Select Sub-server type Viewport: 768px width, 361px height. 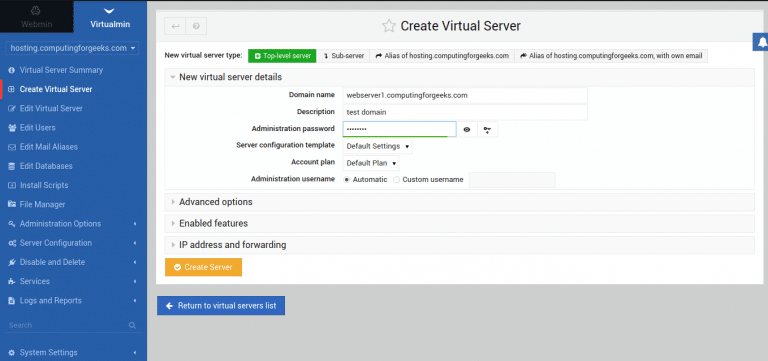[343, 56]
